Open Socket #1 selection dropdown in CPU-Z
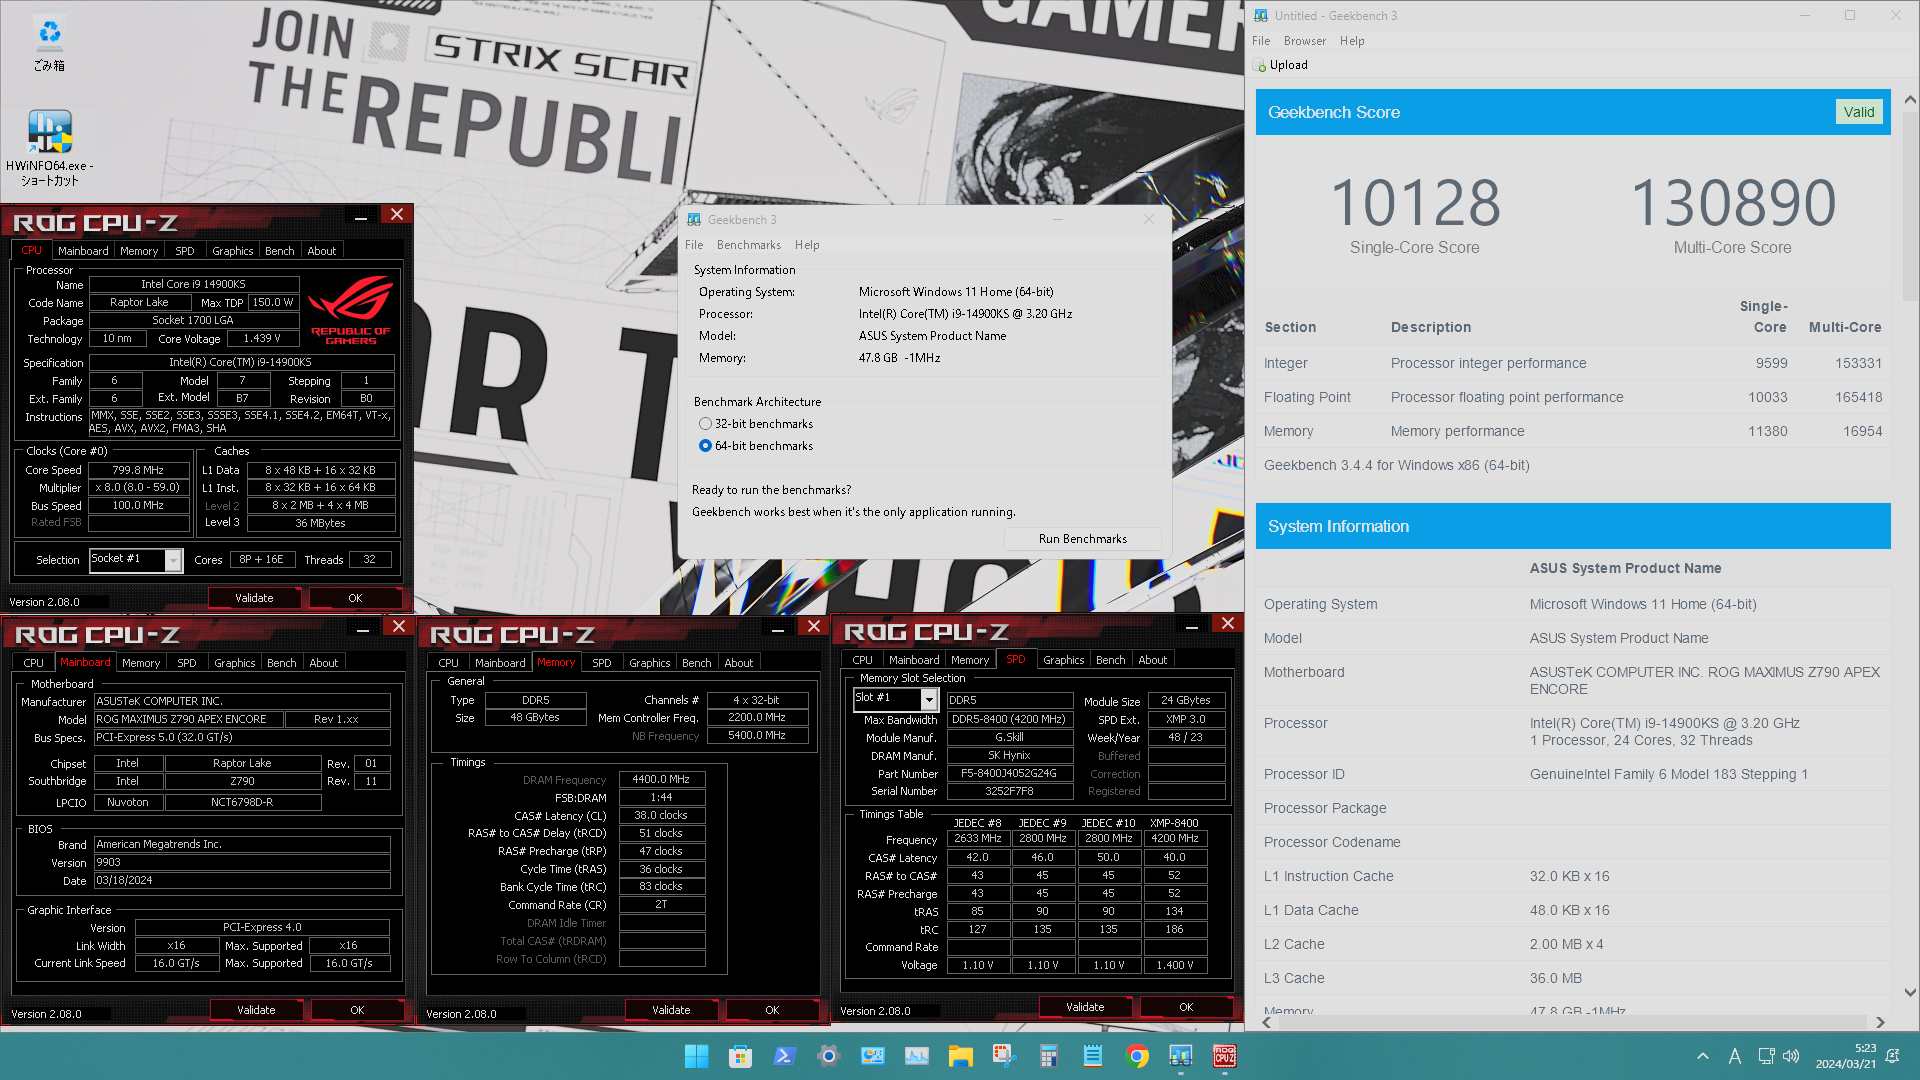Image resolution: width=1920 pixels, height=1080 pixels. 173,560
